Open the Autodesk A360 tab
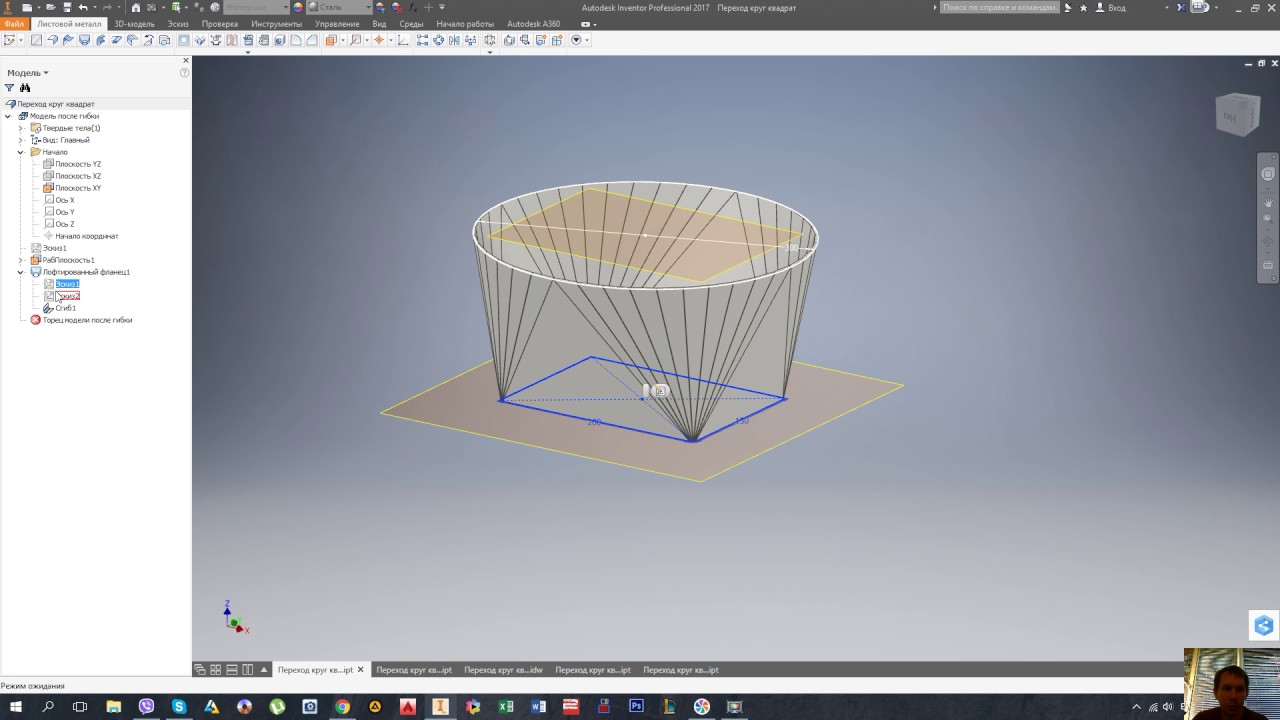 pos(534,23)
